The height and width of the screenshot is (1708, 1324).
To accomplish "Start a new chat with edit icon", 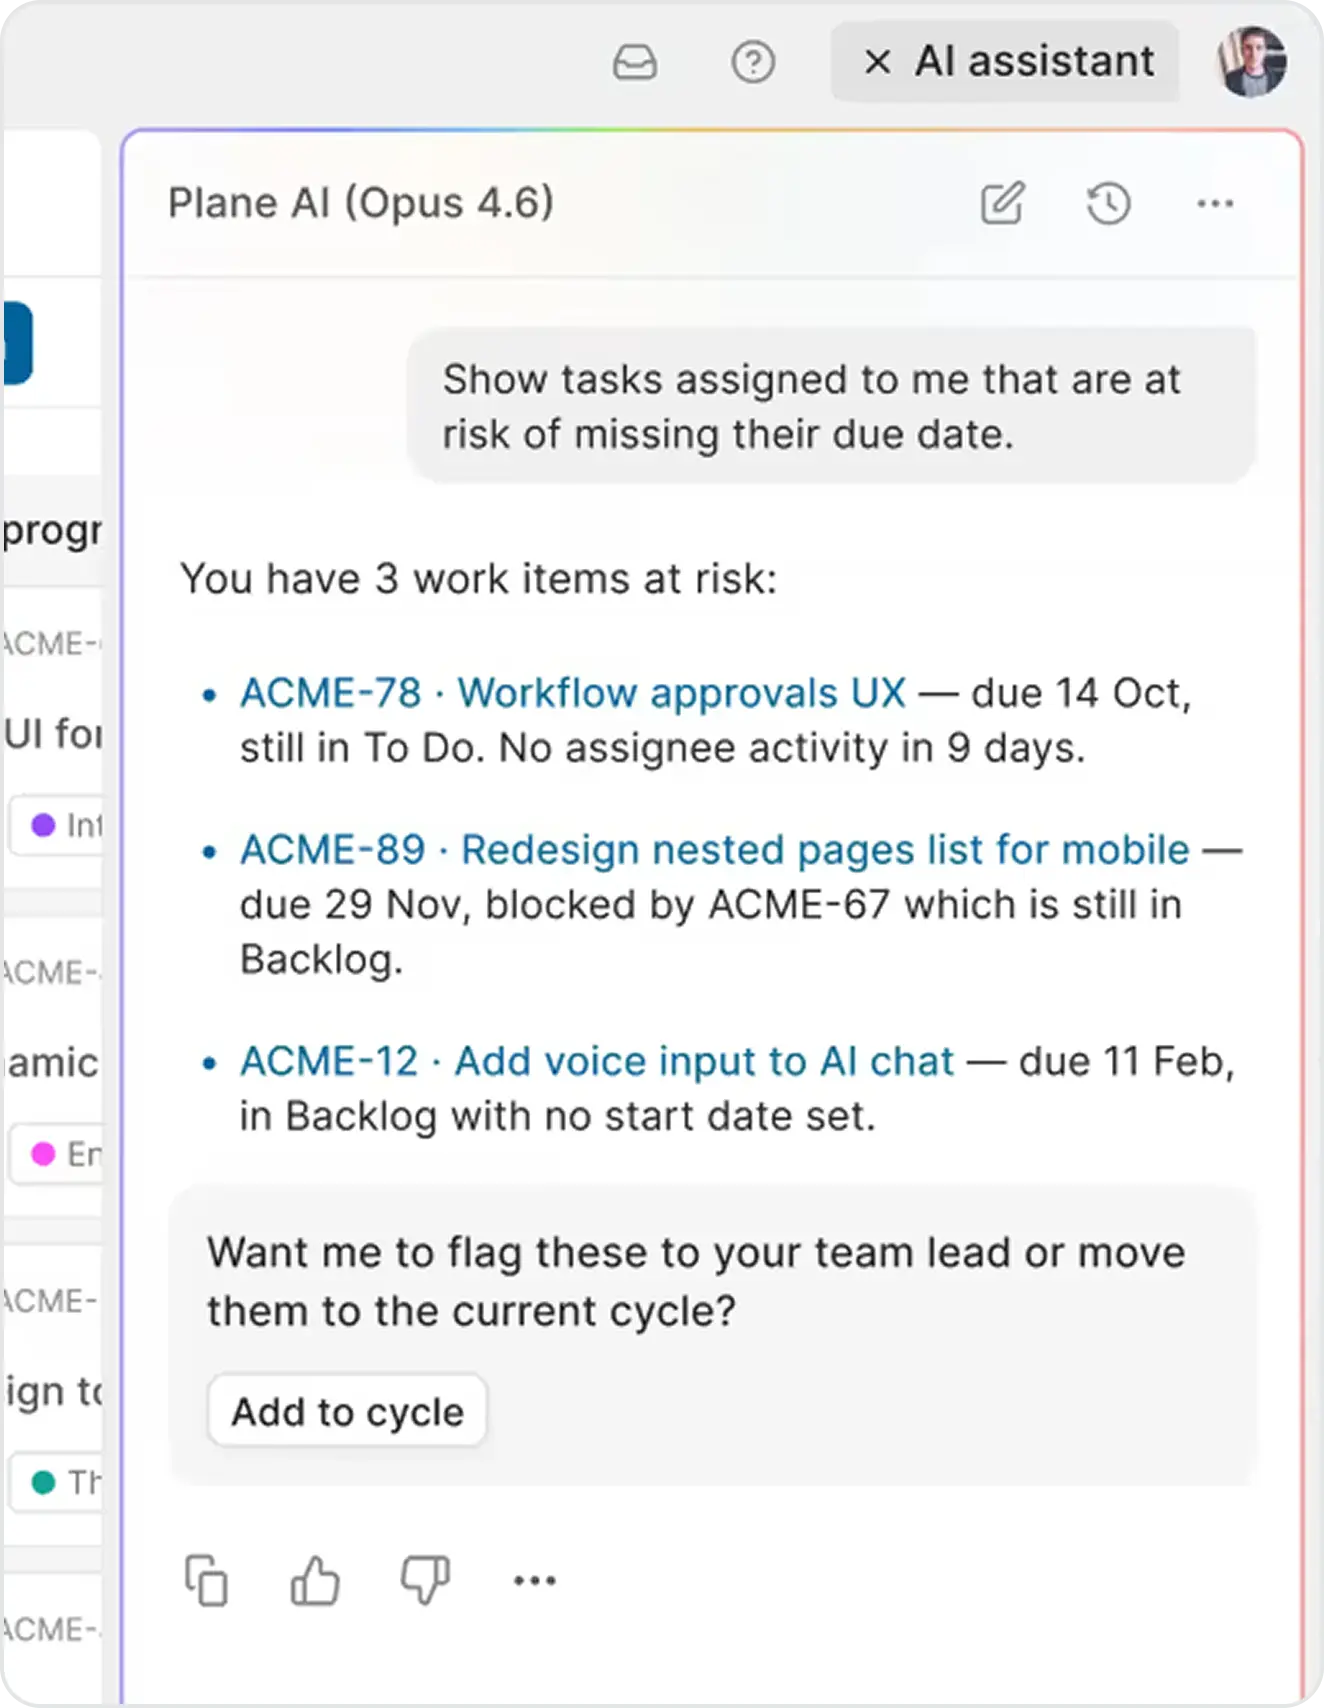I will pyautogui.click(x=1002, y=203).
